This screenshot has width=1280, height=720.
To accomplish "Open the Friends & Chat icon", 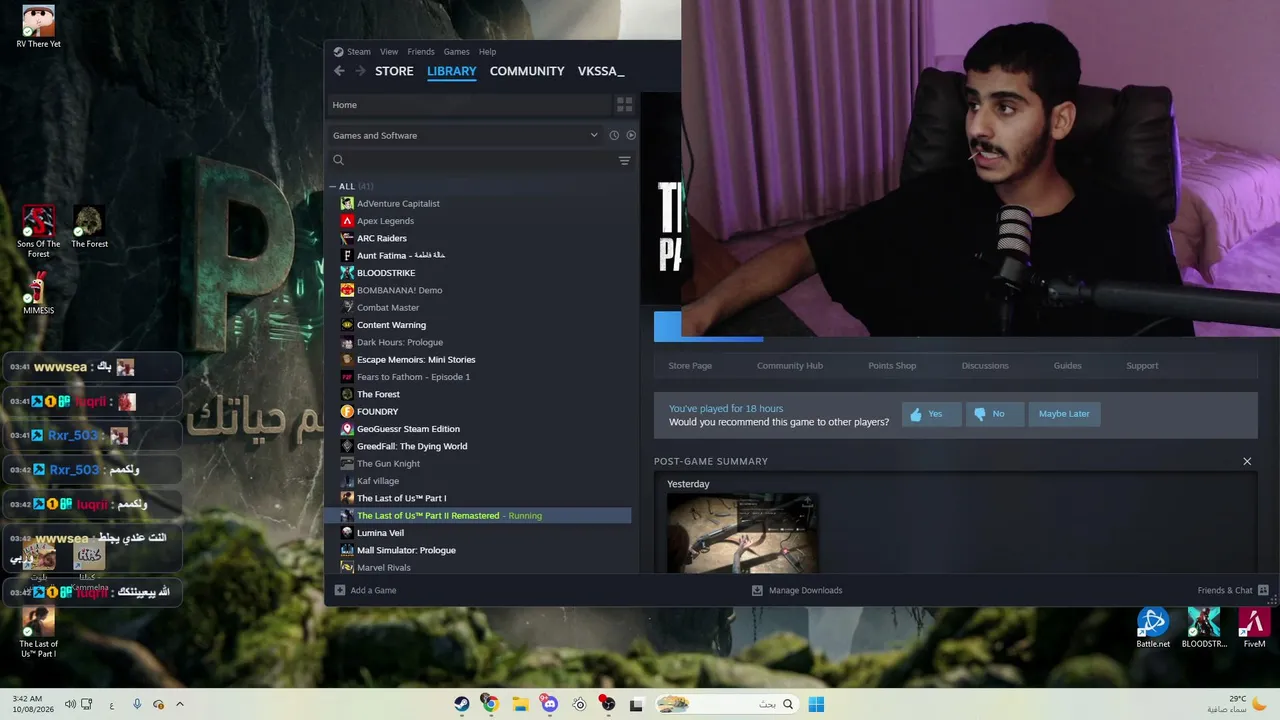I will point(1263,590).
